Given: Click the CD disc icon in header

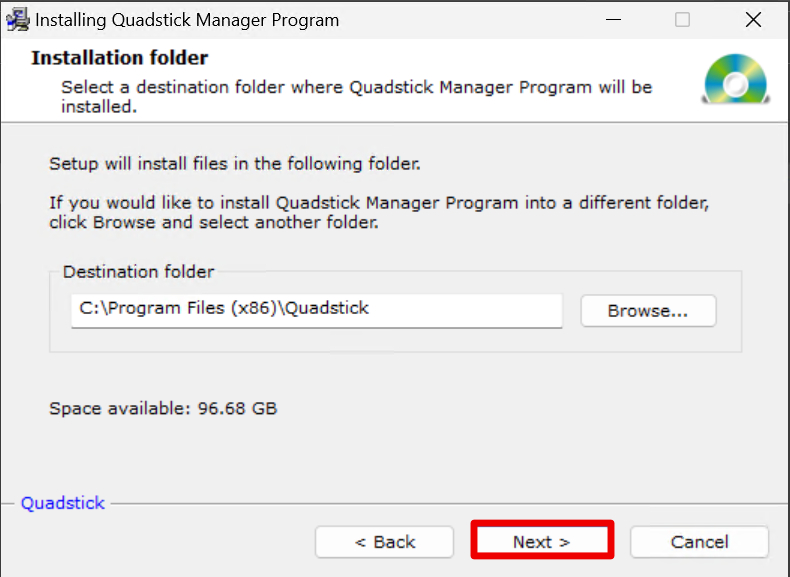Looking at the screenshot, I should pyautogui.click(x=735, y=78).
